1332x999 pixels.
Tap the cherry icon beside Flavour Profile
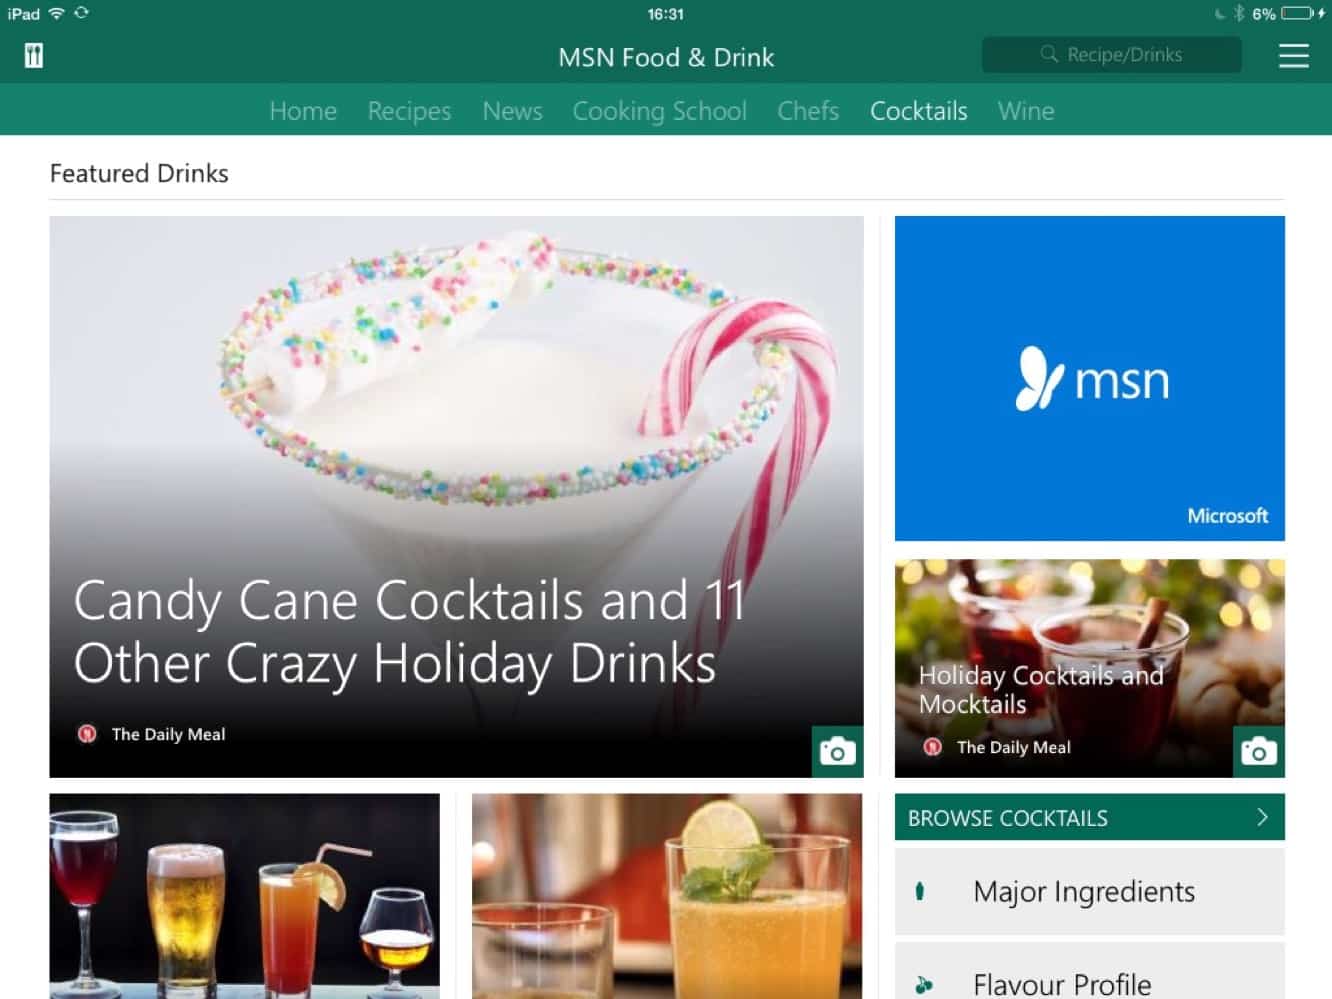pyautogui.click(x=924, y=985)
